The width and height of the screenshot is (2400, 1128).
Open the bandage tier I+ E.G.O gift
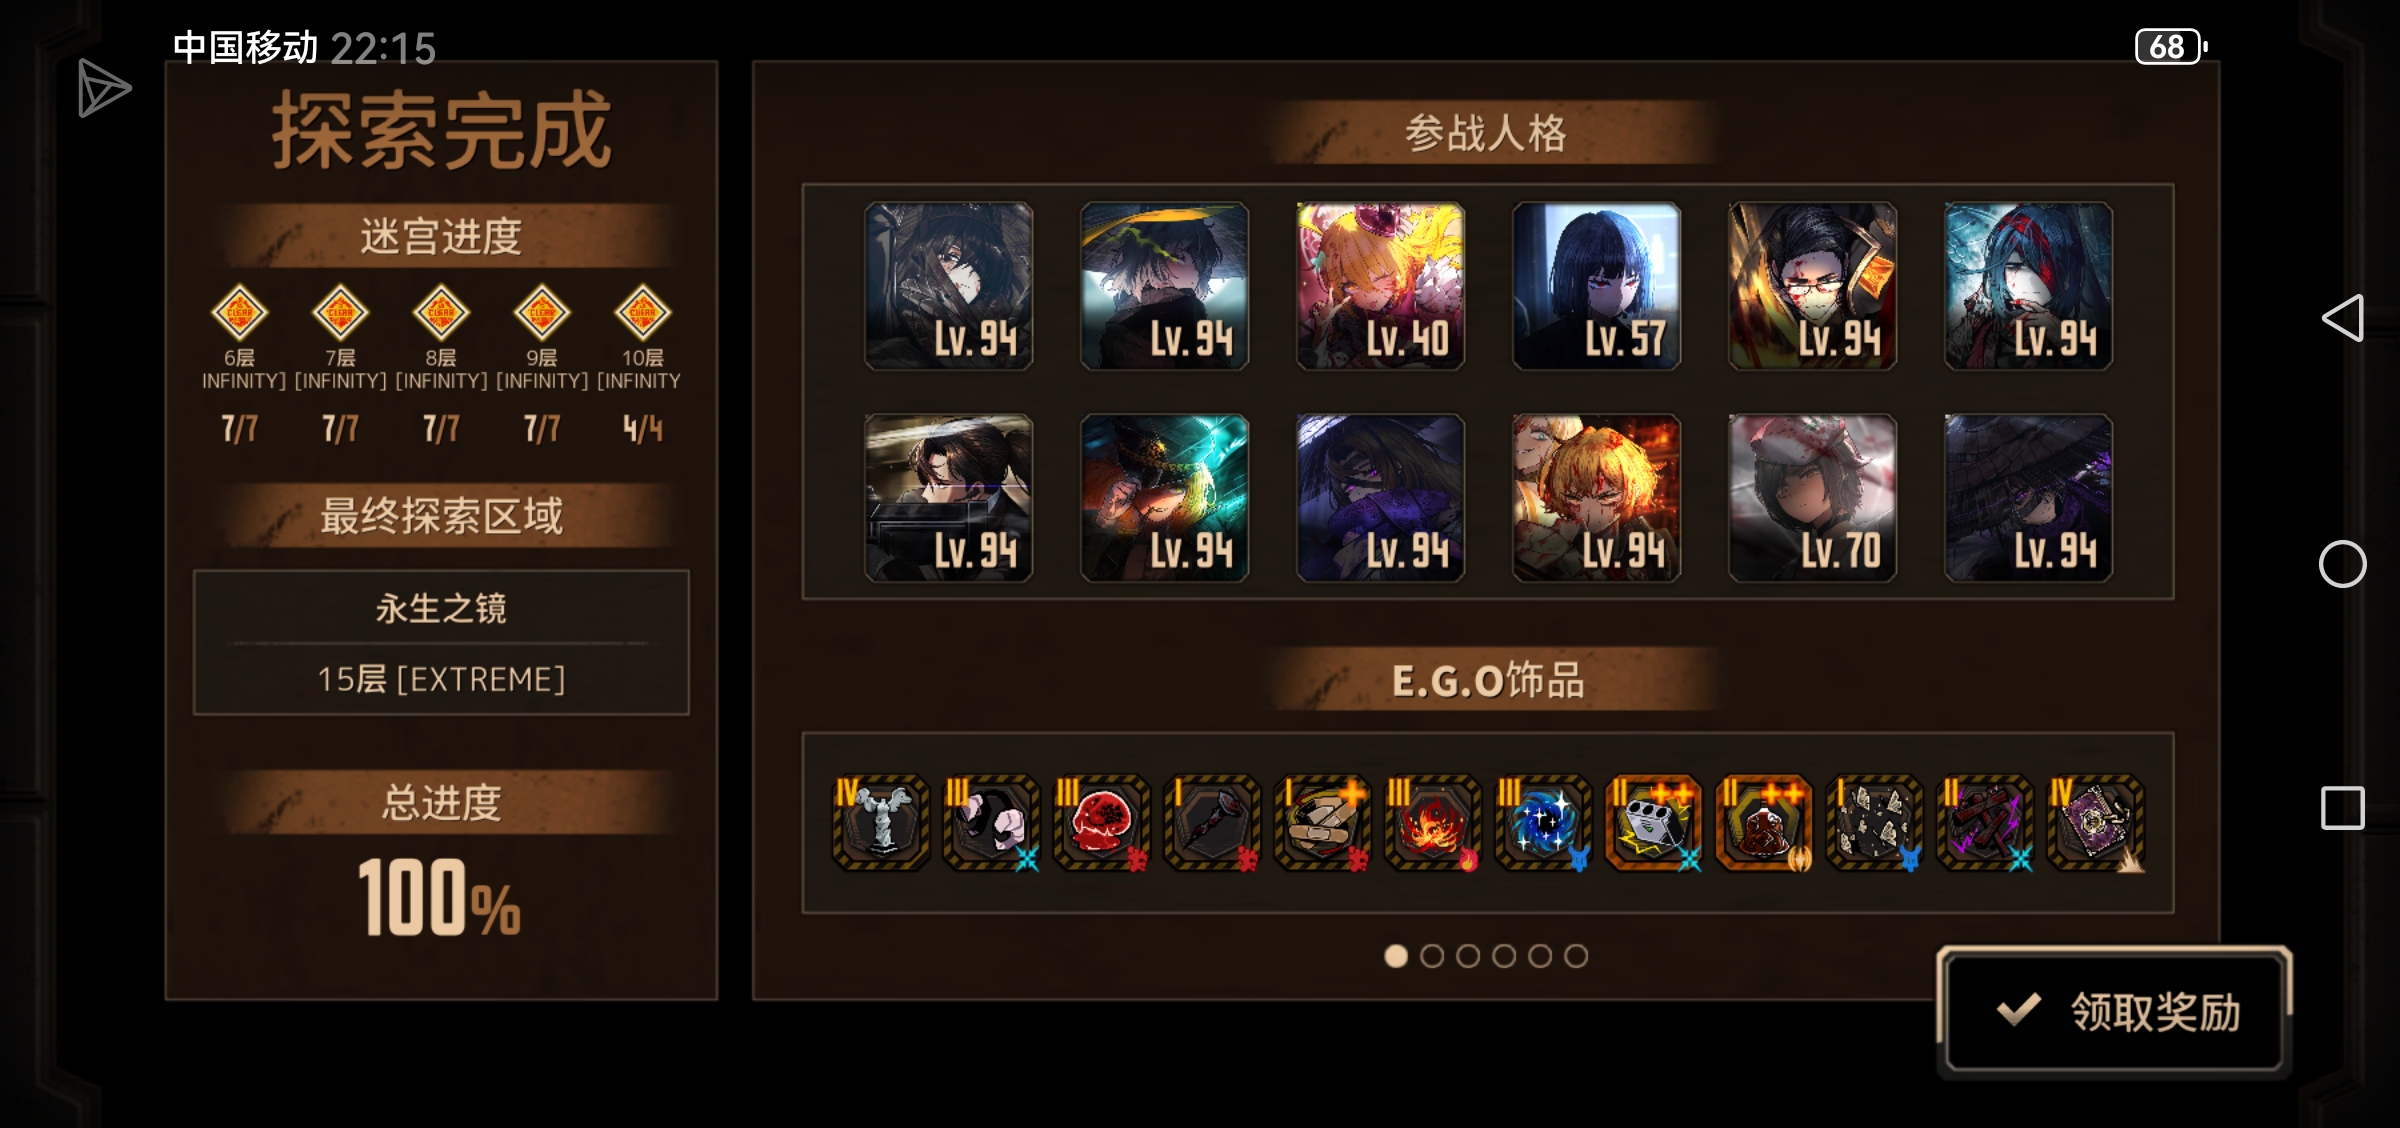tap(1322, 822)
